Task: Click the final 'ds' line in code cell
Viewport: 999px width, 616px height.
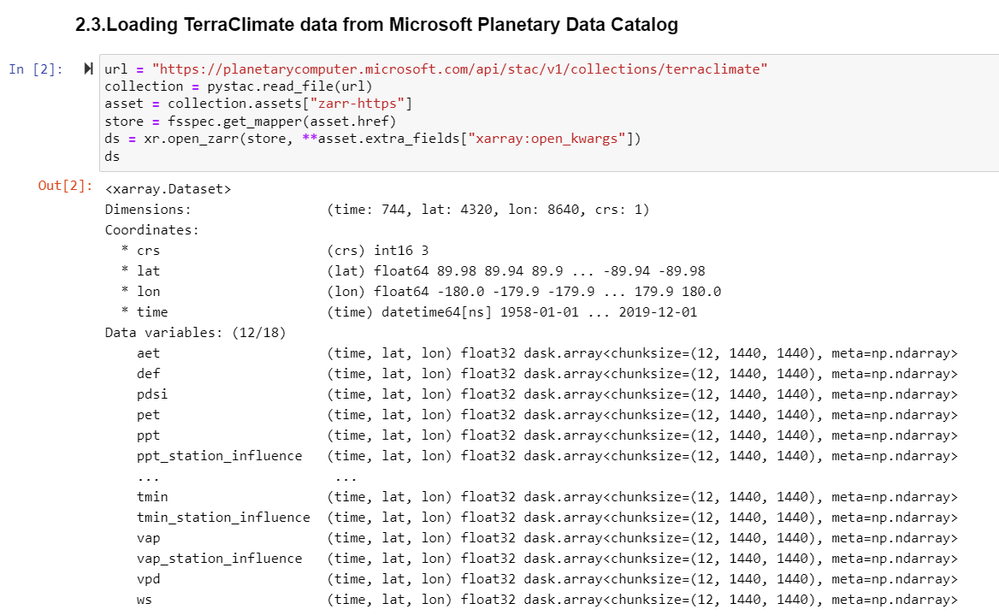Action: [112, 156]
